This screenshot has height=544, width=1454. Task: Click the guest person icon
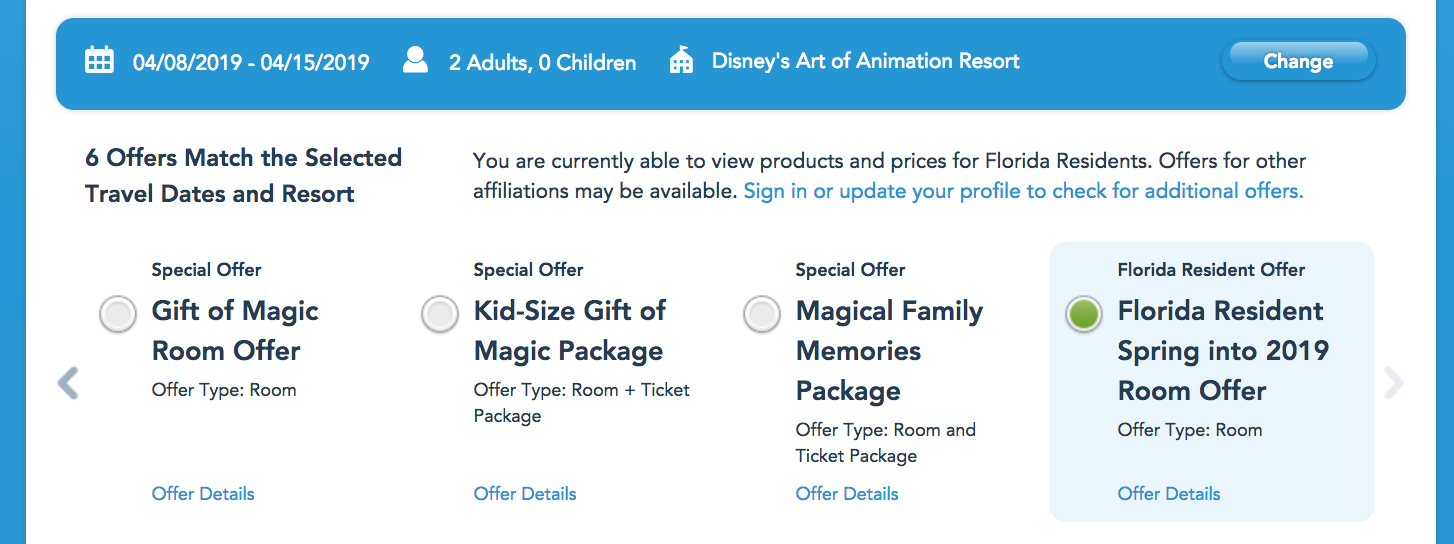click(x=415, y=60)
